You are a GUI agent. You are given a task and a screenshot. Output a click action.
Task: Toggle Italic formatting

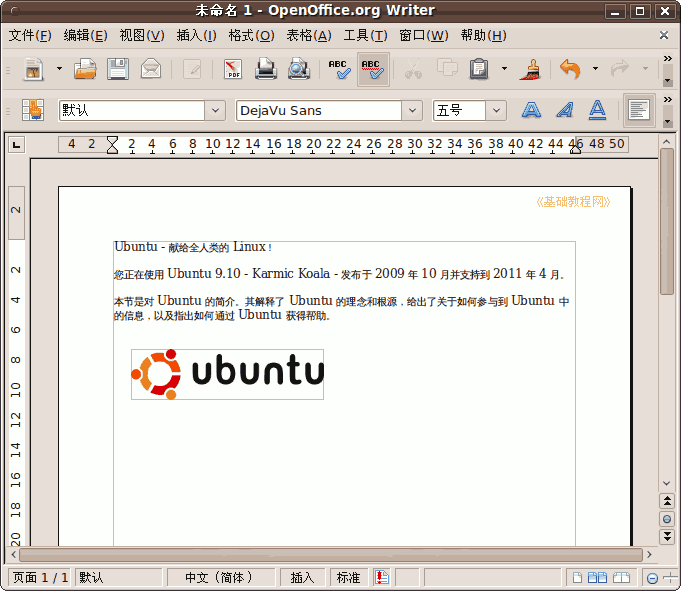tap(565, 110)
